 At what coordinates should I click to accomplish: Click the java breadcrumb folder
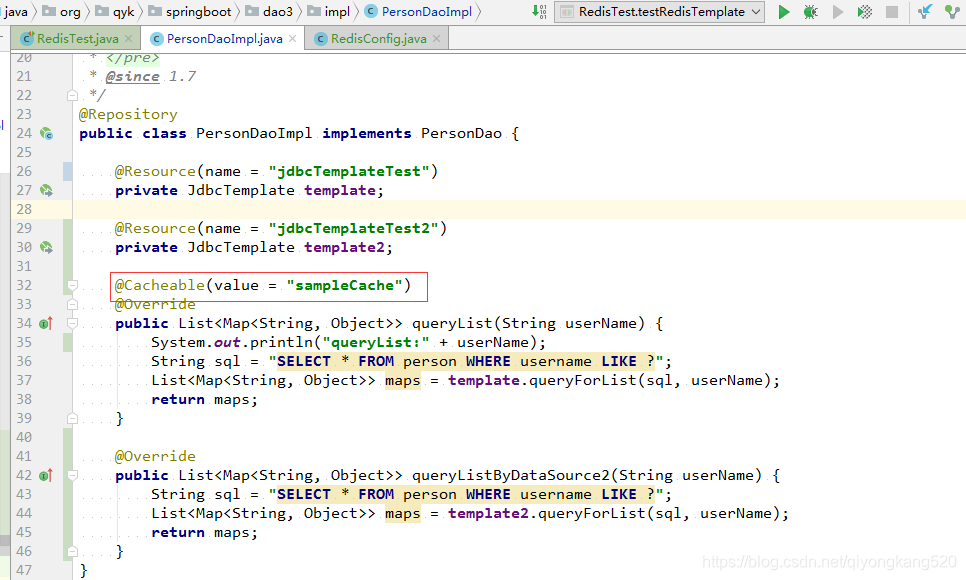15,12
